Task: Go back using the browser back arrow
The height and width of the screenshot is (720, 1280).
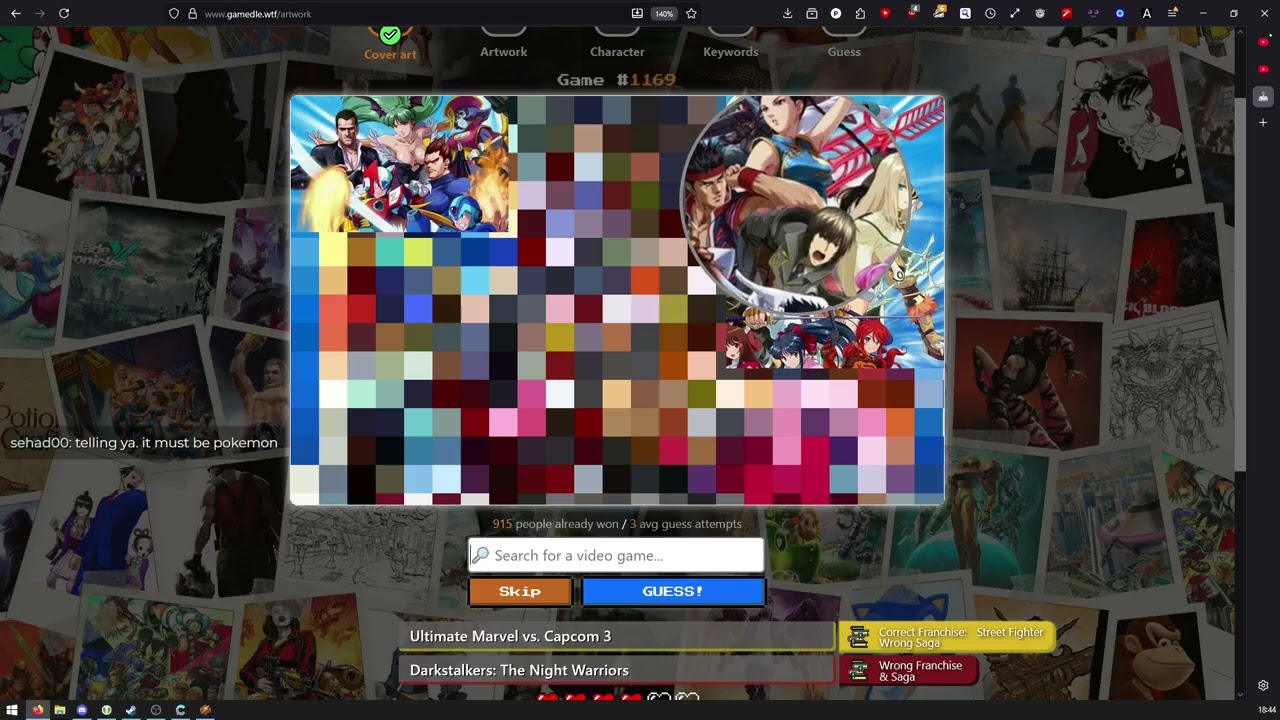Action: pyautogui.click(x=15, y=14)
